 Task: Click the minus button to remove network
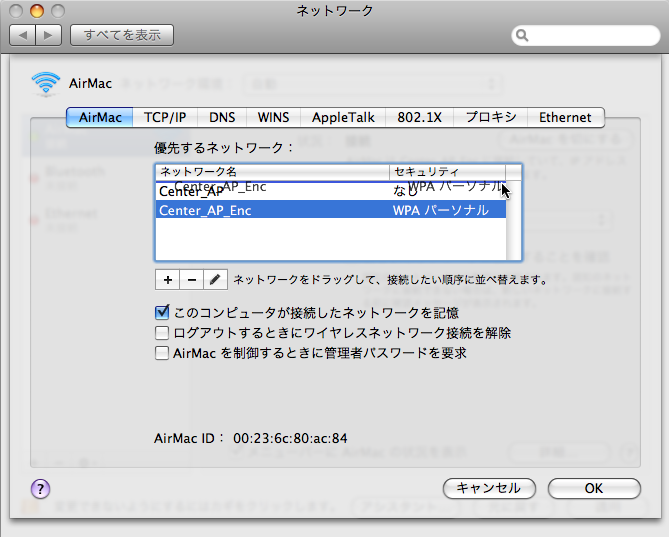192,280
